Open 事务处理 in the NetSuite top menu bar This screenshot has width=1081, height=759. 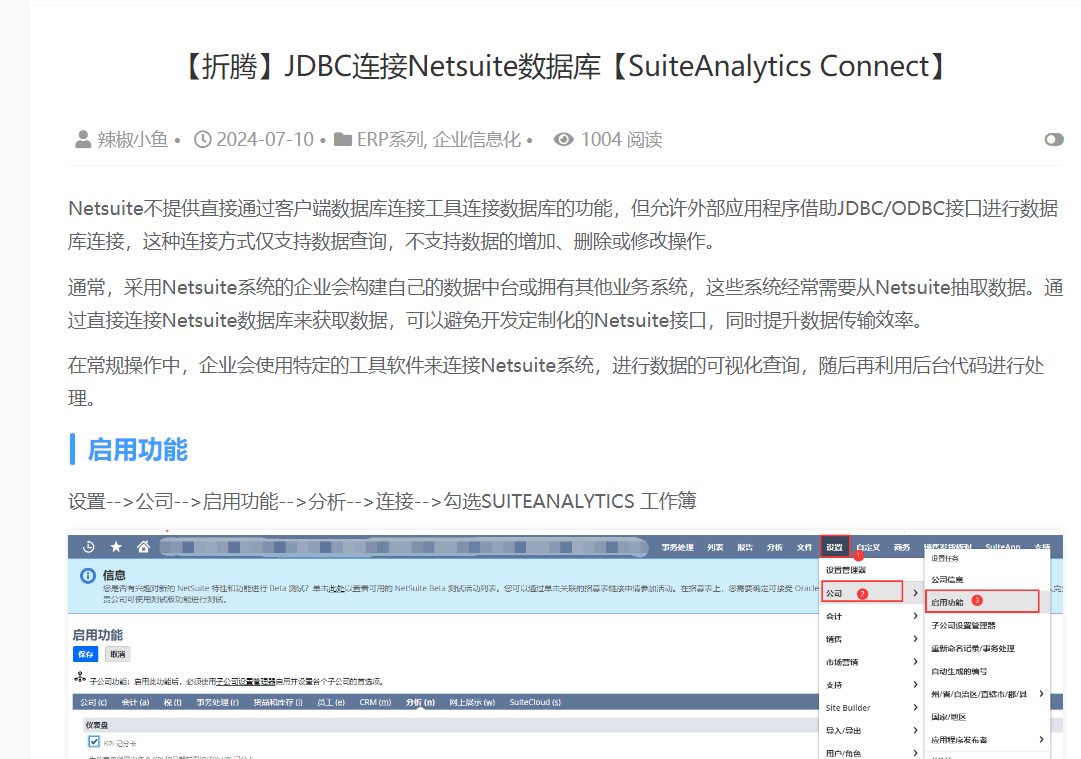tap(678, 547)
